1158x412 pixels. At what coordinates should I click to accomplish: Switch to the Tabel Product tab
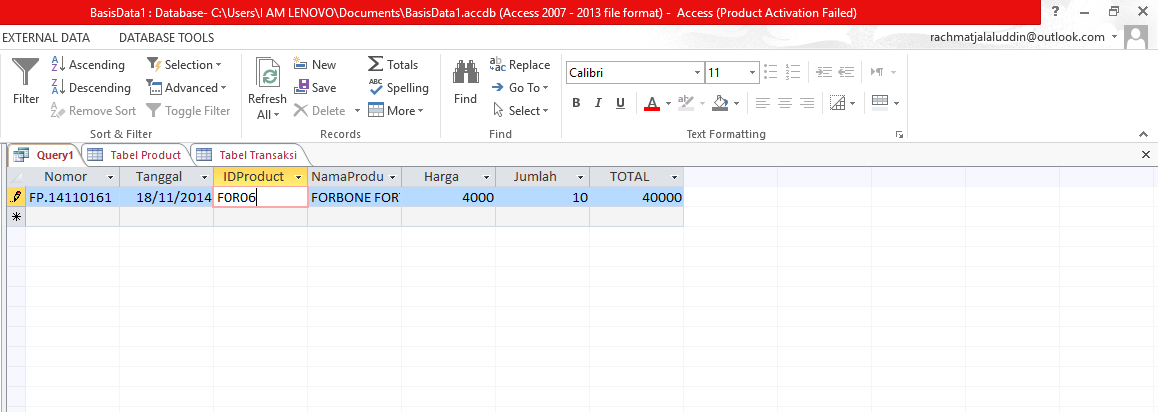[x=135, y=155]
